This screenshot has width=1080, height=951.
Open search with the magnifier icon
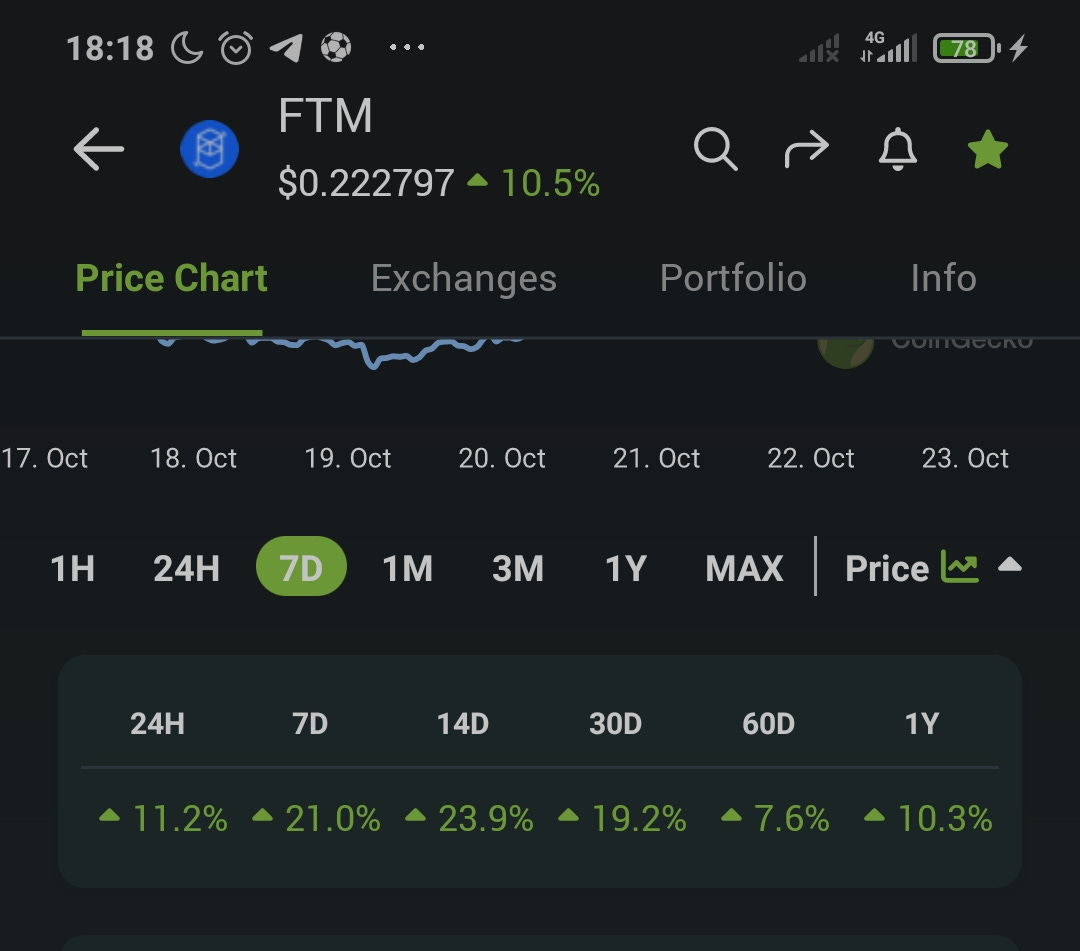click(x=716, y=148)
